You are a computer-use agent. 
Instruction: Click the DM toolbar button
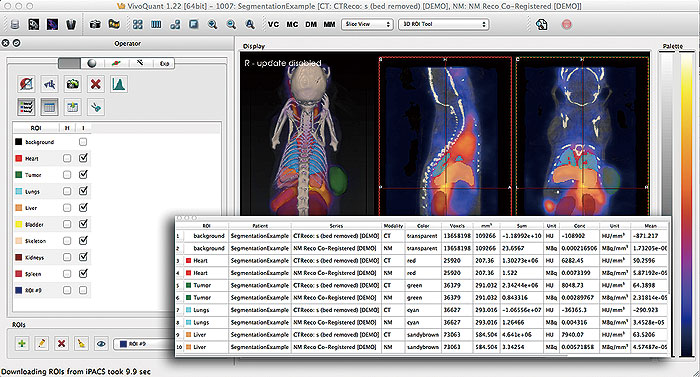[311, 24]
